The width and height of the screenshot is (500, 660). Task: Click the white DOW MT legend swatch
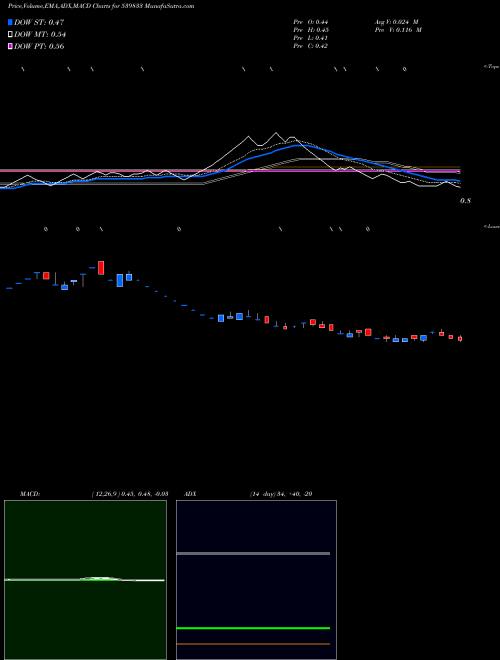tap(10, 35)
